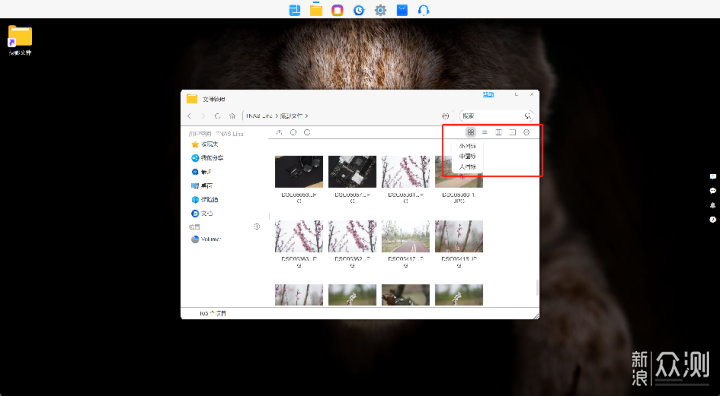720x396 pixels.
Task: Open the view settings gear in file toolbar
Action: [x=527, y=132]
